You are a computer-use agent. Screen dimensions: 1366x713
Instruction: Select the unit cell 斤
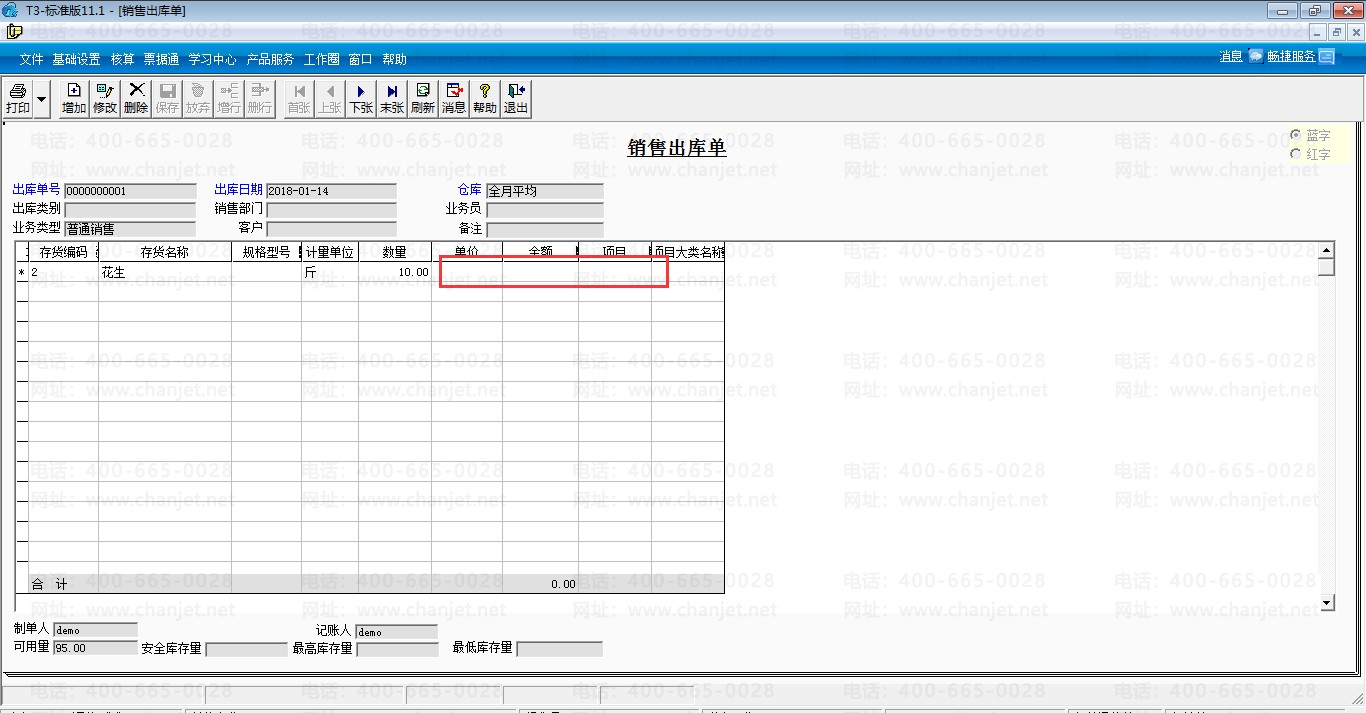330,272
